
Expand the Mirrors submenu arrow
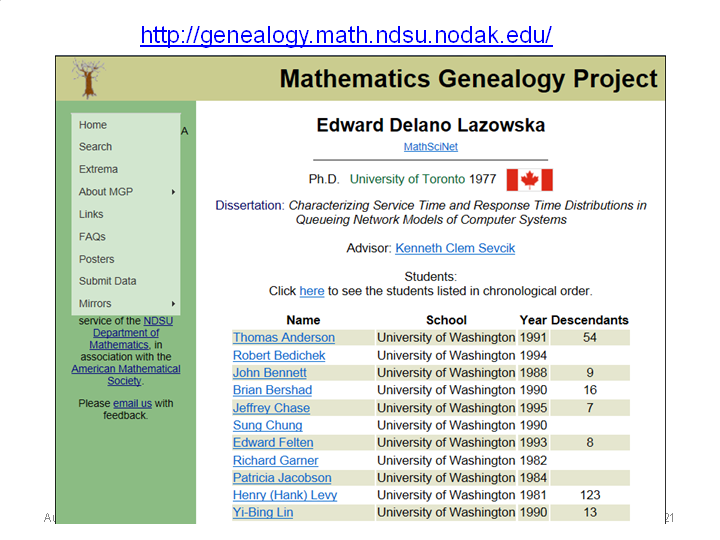tap(173, 304)
